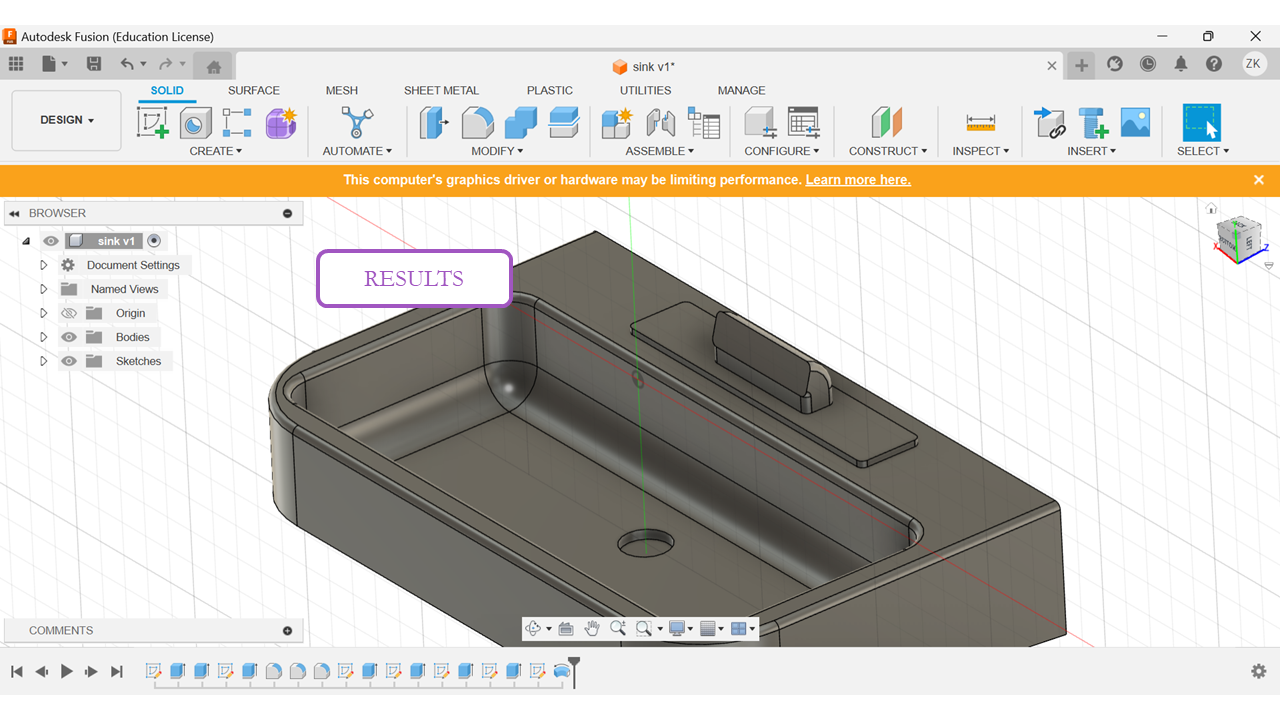The image size is (1280, 720).
Task: Open the CREATE dropdown menu
Action: point(216,151)
